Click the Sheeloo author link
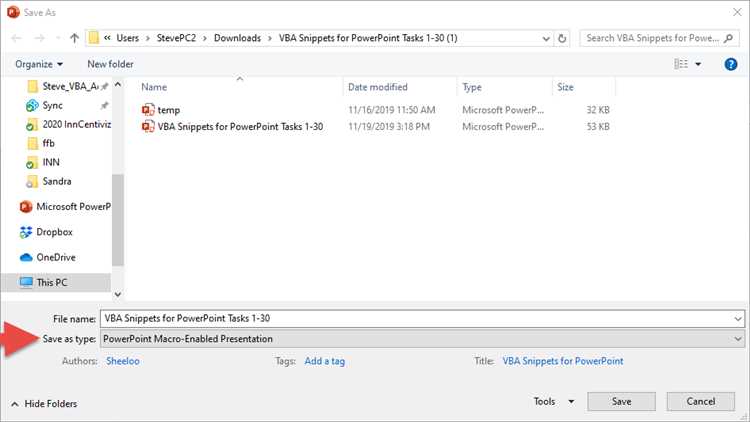The image size is (750, 422). pyautogui.click(x=123, y=361)
